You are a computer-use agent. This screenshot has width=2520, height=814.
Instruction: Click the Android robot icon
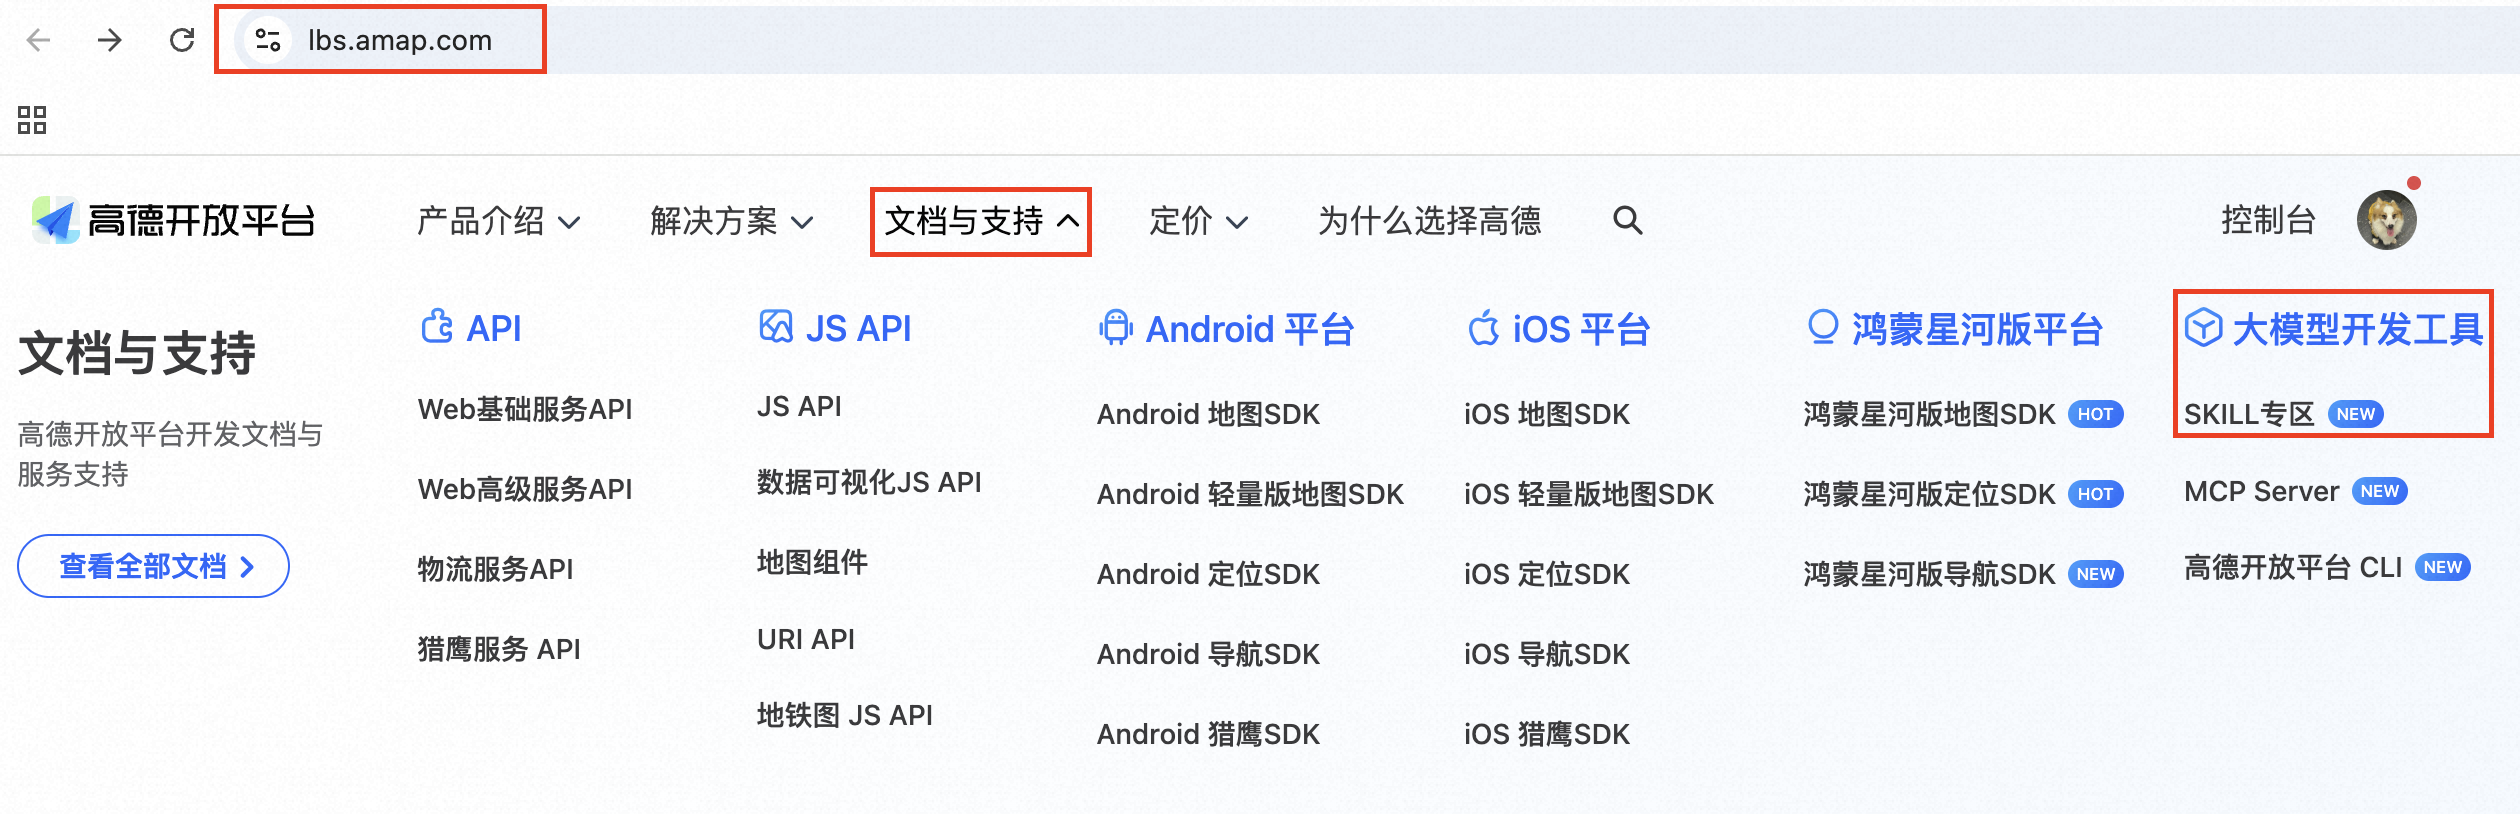click(1115, 328)
